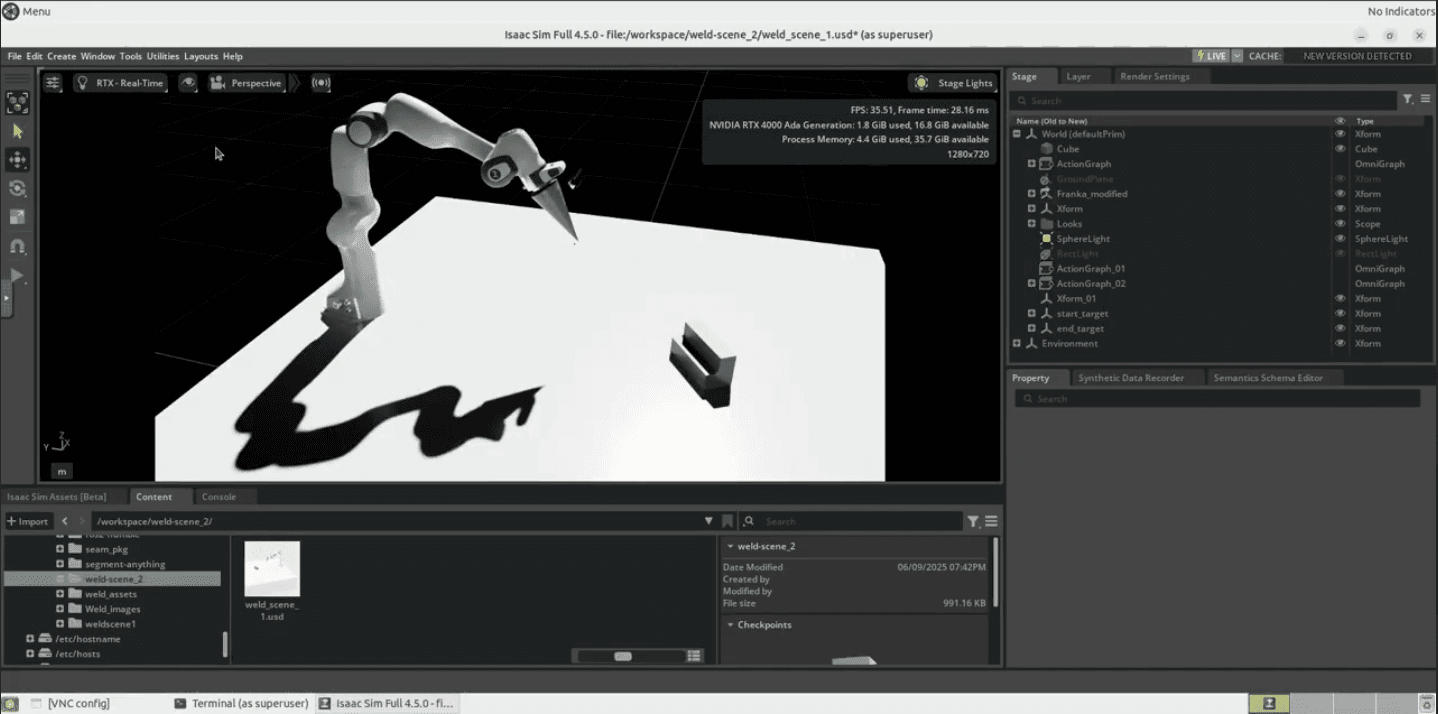Switch content browser to list view
1438x714 pixels.
click(x=694, y=656)
